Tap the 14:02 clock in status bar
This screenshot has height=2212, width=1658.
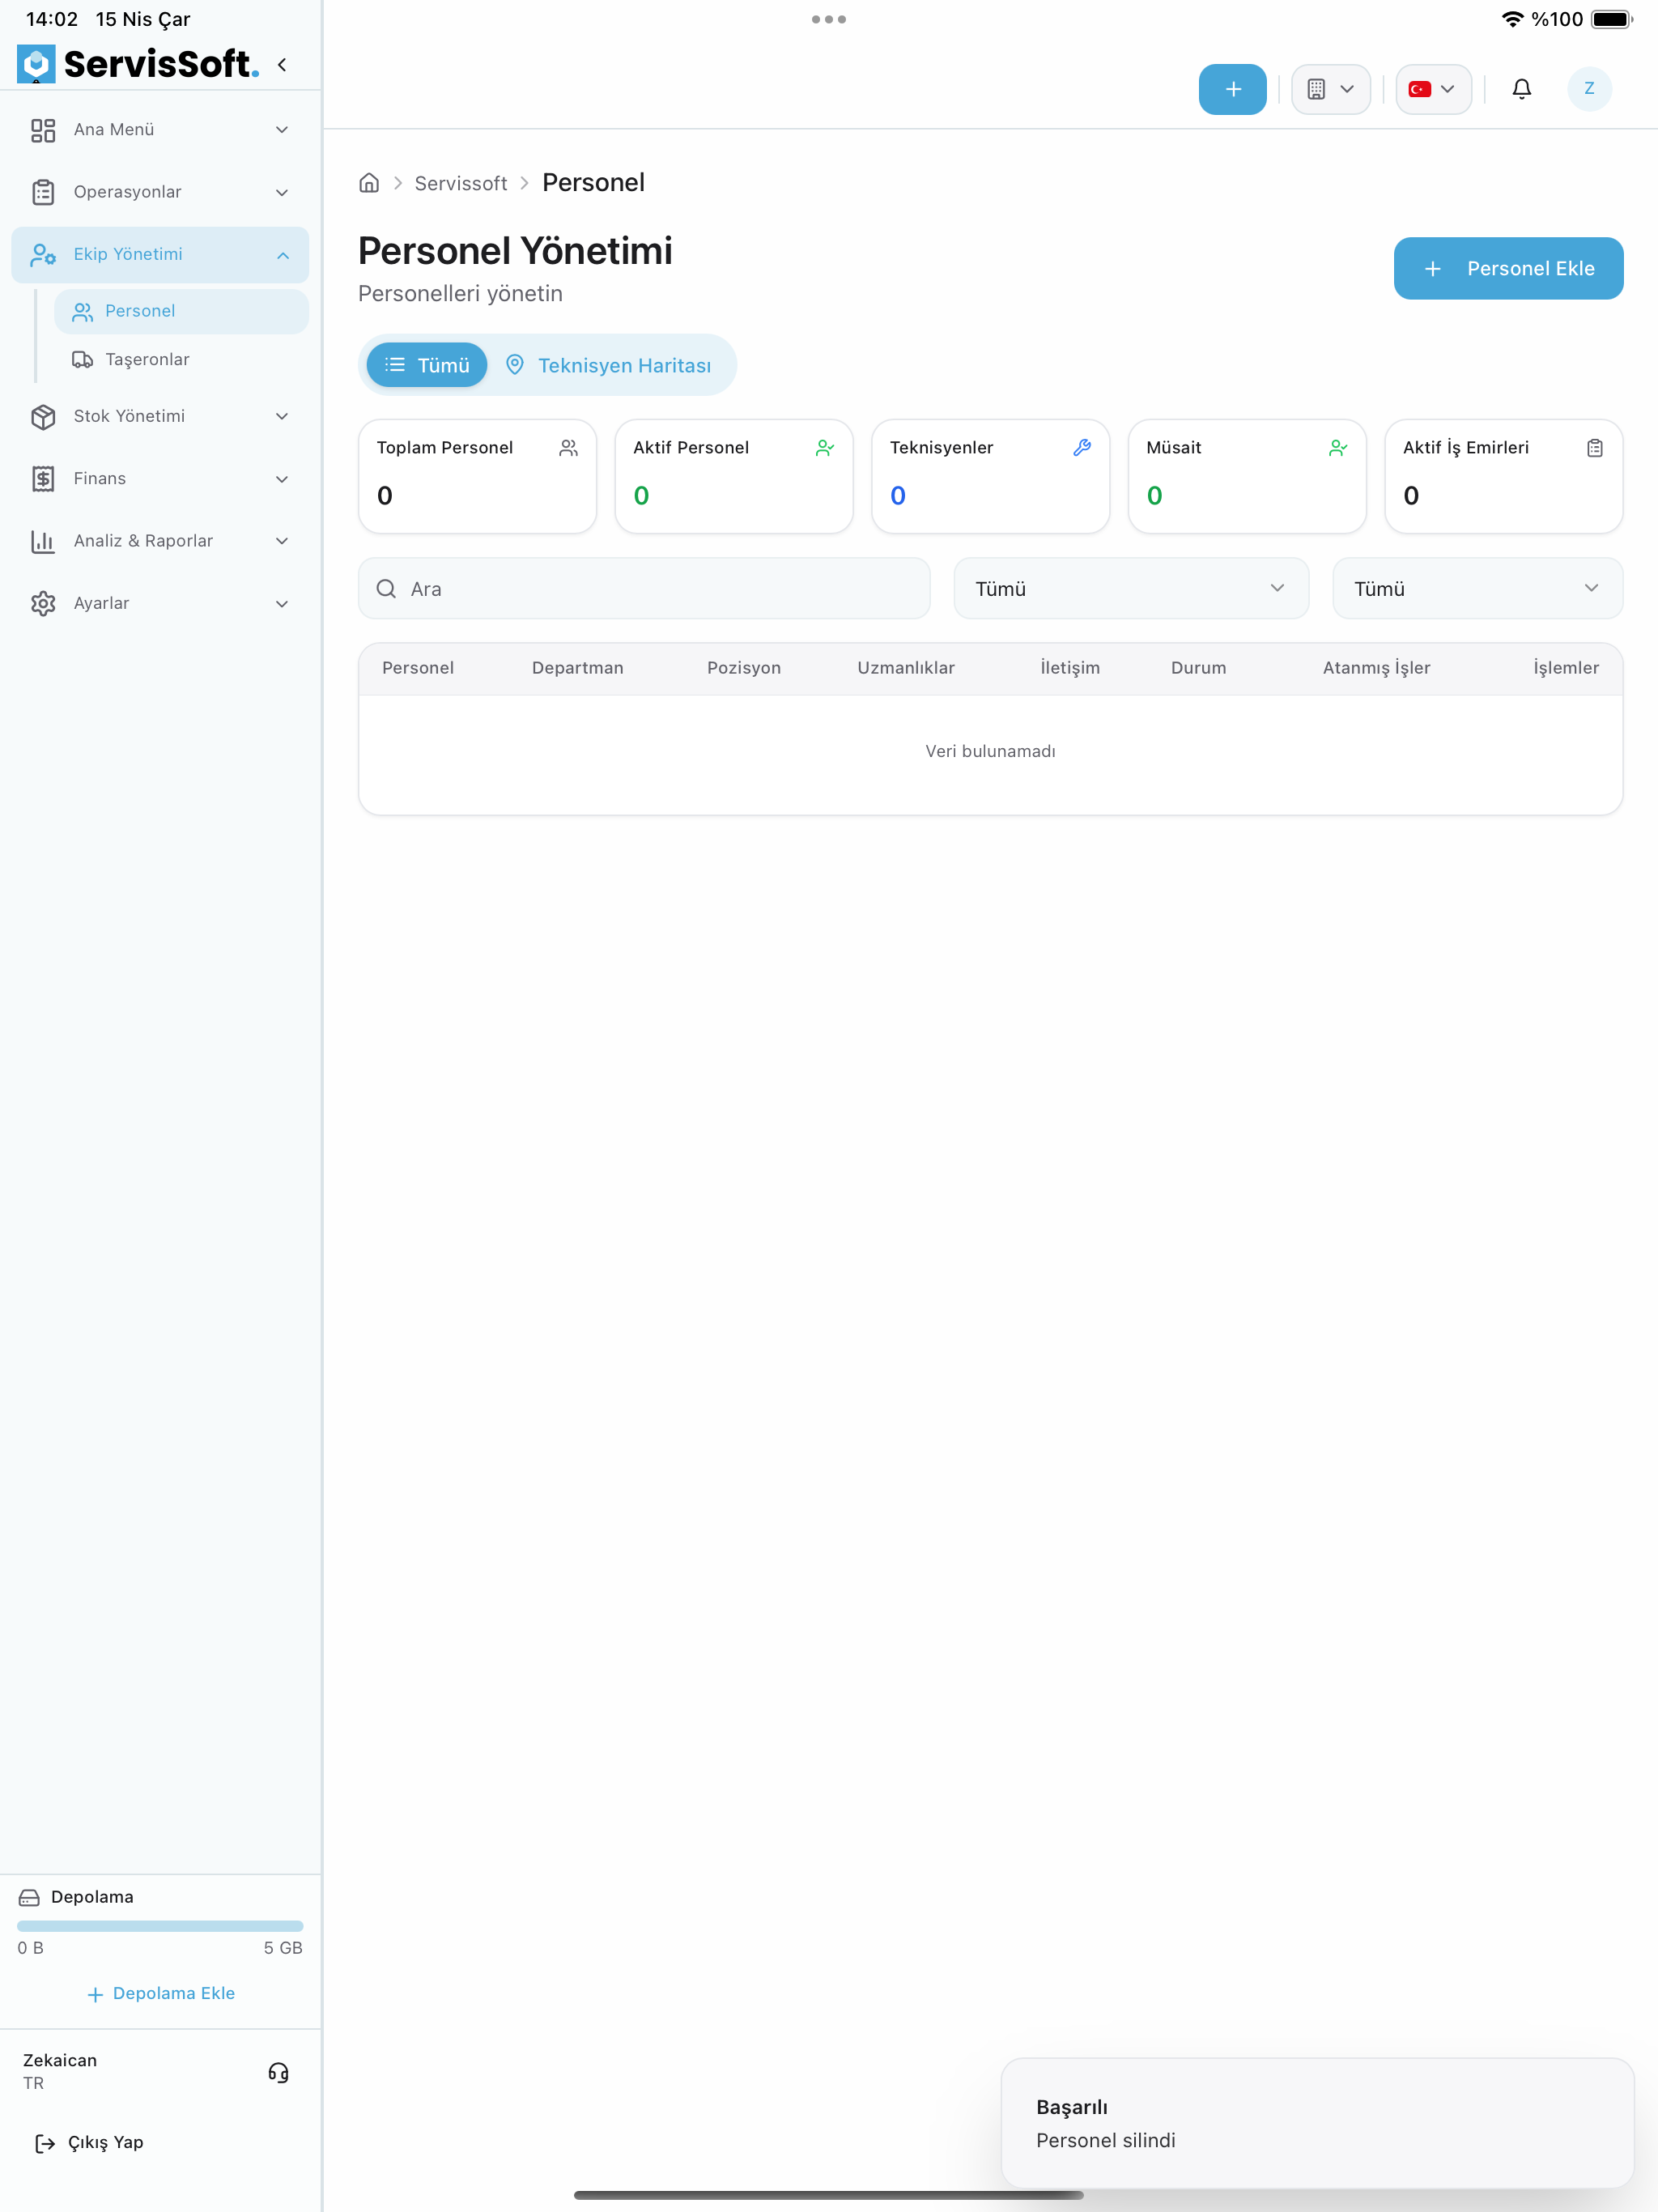[52, 19]
